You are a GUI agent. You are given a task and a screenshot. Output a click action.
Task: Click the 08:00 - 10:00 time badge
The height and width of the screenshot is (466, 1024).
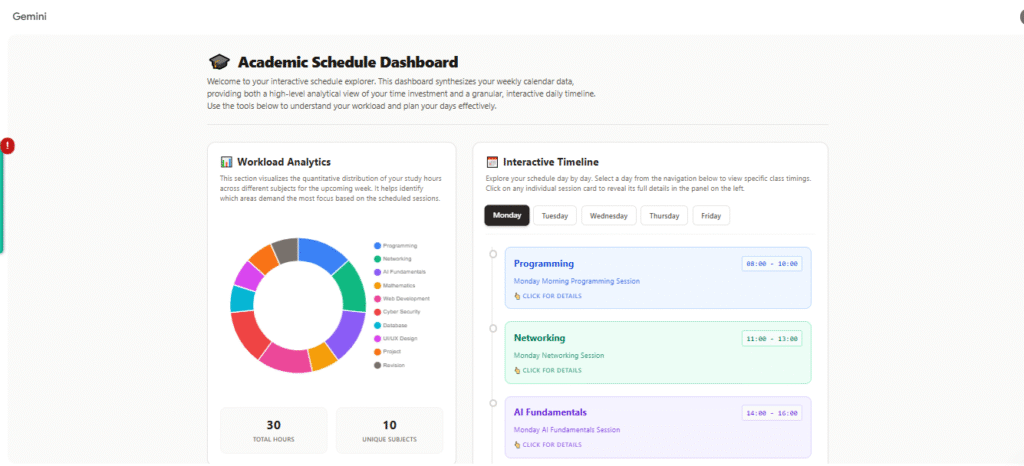point(771,264)
